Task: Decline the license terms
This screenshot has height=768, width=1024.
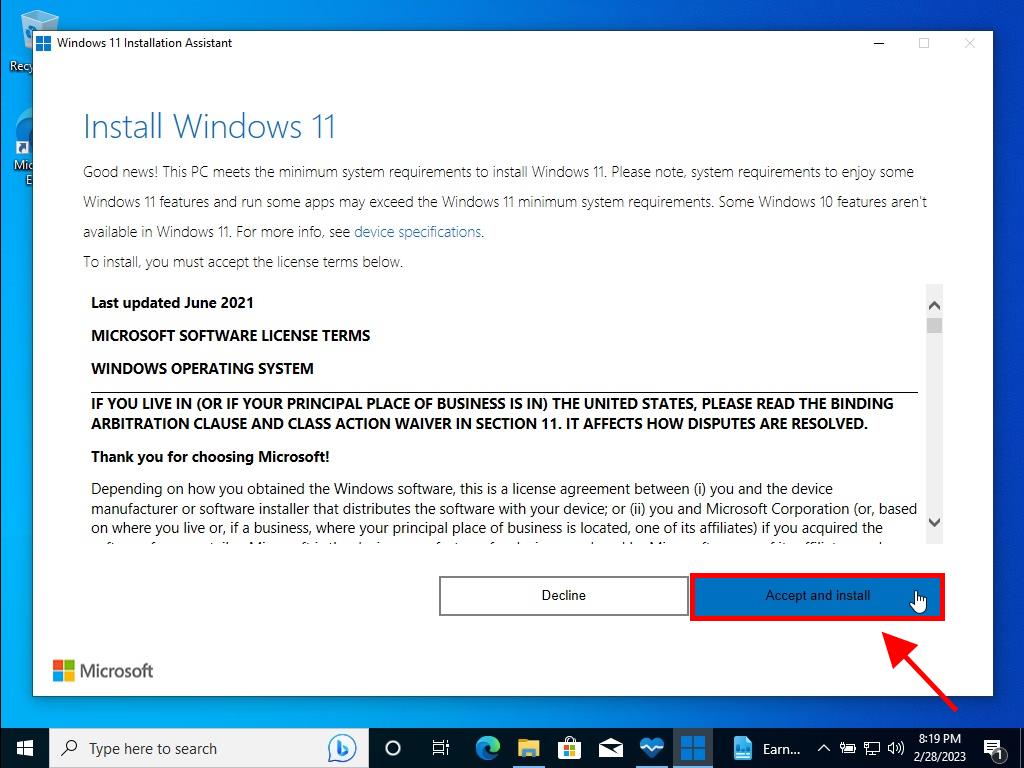Action: coord(563,596)
